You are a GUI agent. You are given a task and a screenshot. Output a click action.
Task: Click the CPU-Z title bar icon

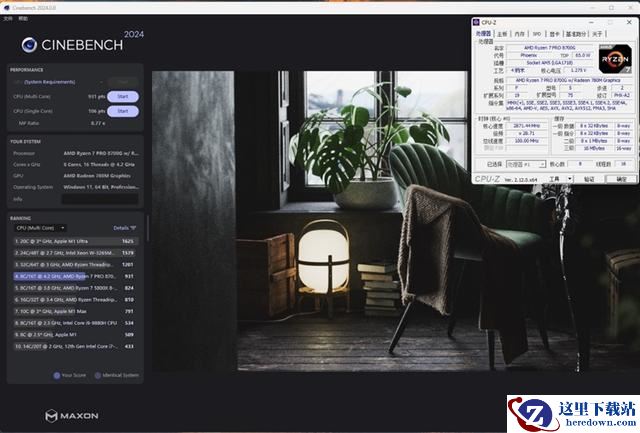point(476,22)
